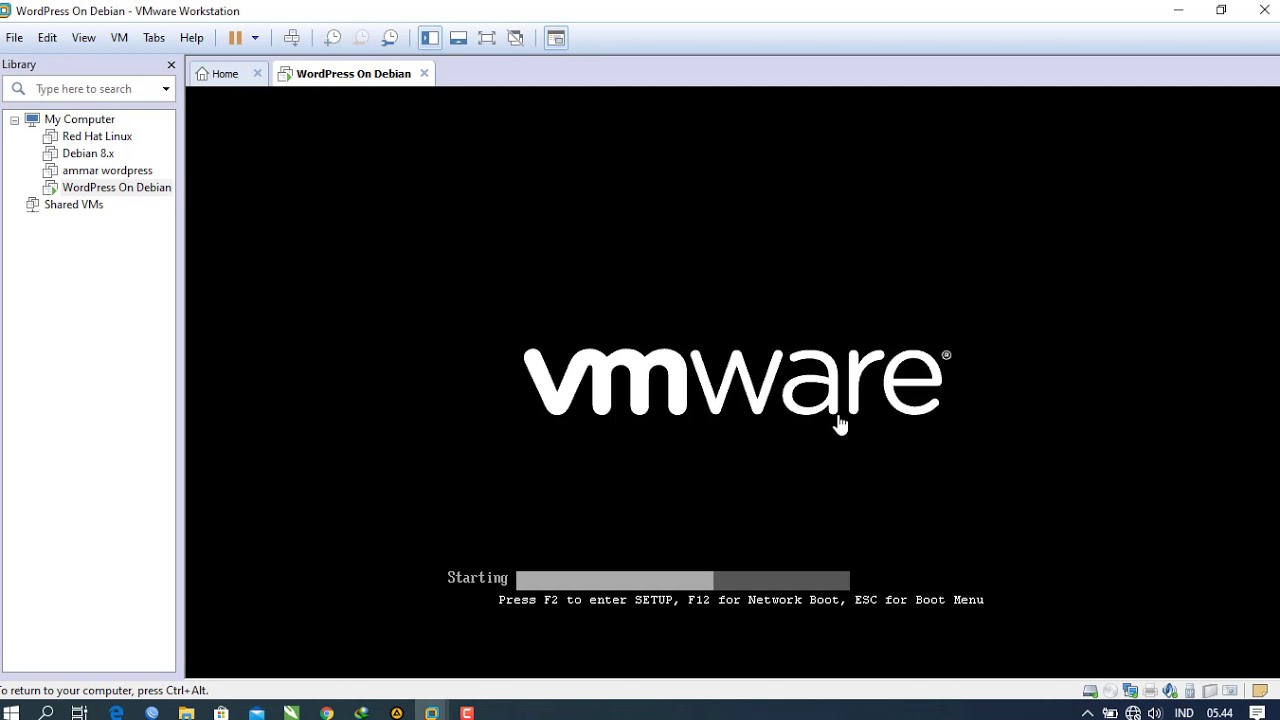Take a snapshot of this virtual machine
1280x720 pixels.
(x=333, y=38)
